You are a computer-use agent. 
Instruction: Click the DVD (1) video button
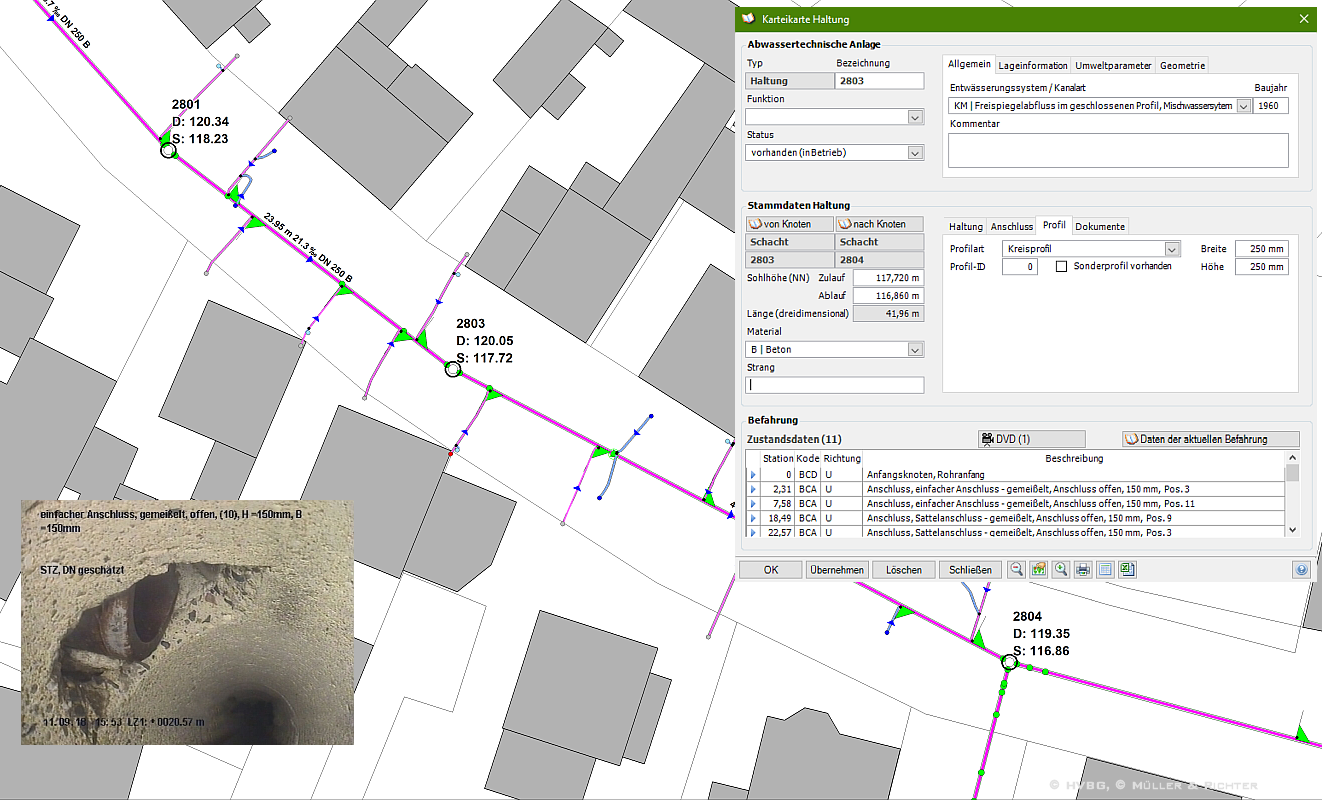[x=1031, y=439]
